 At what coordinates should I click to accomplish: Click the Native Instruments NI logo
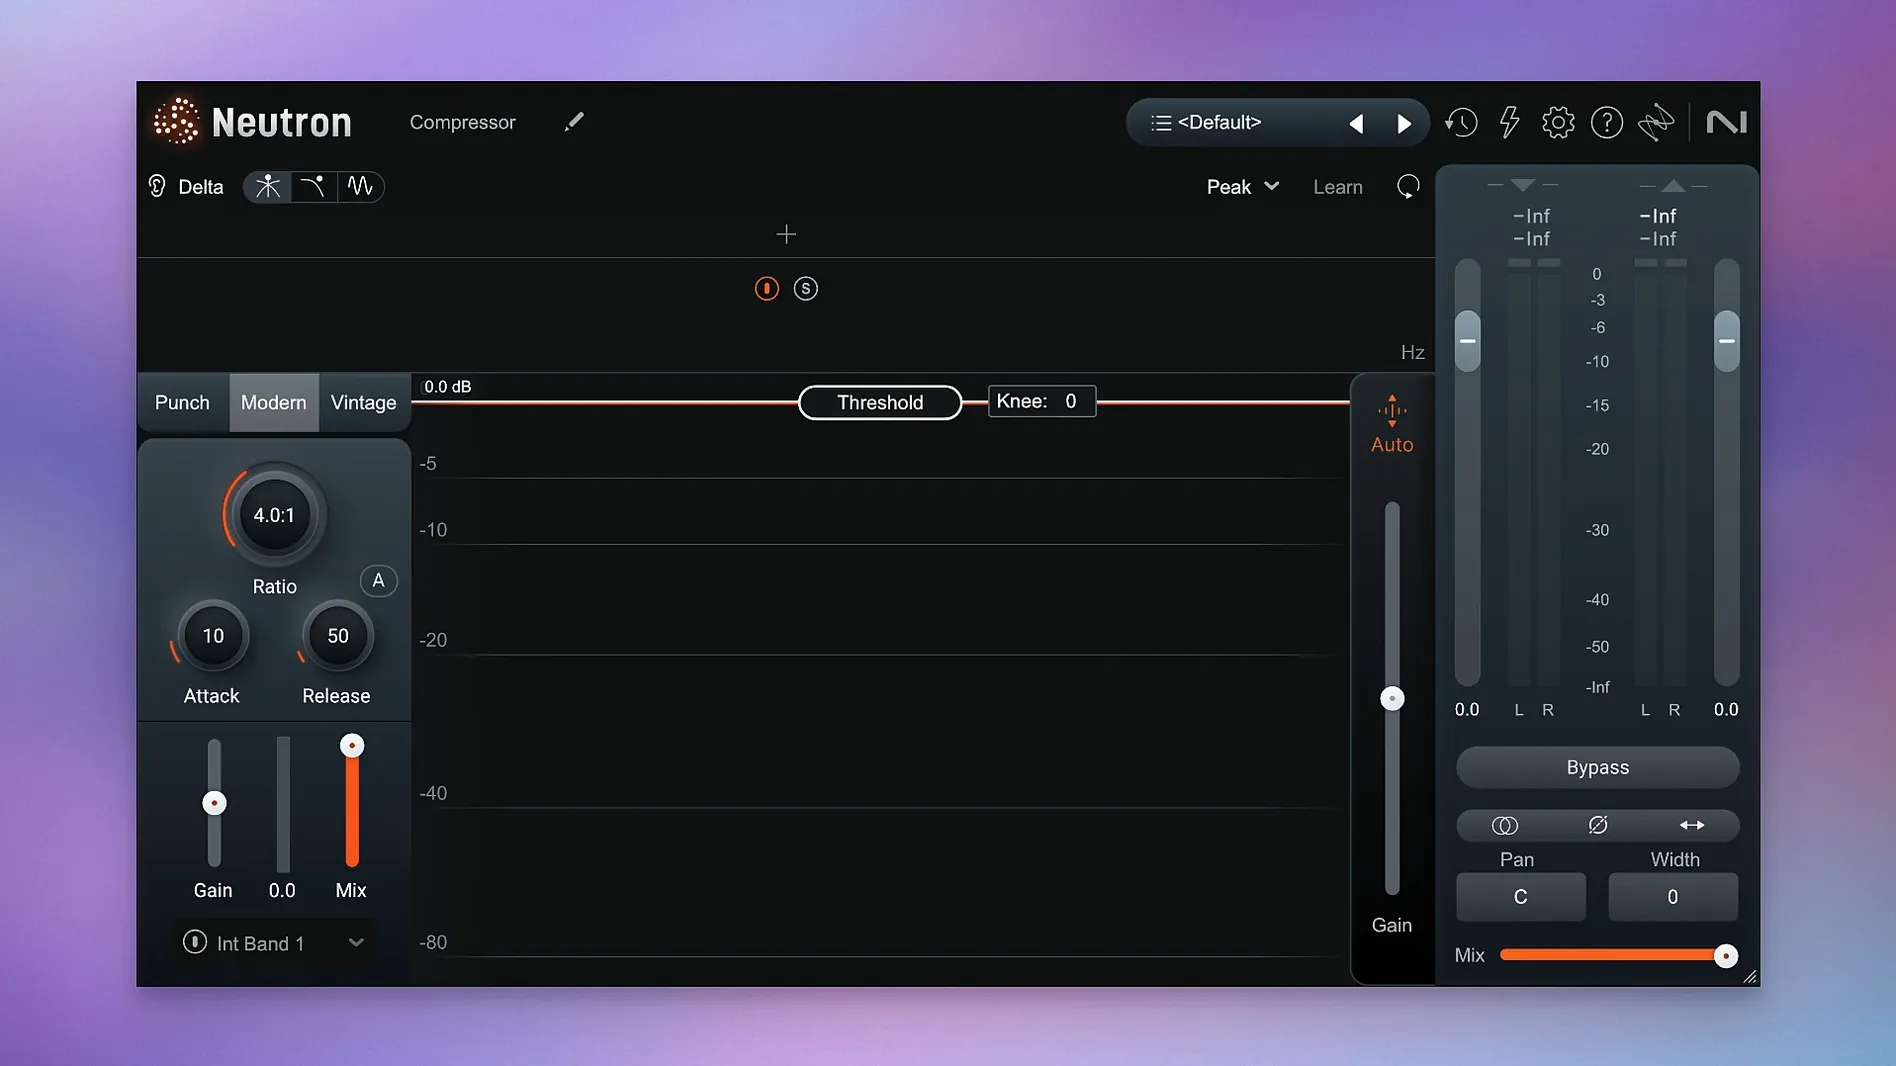coord(1726,122)
